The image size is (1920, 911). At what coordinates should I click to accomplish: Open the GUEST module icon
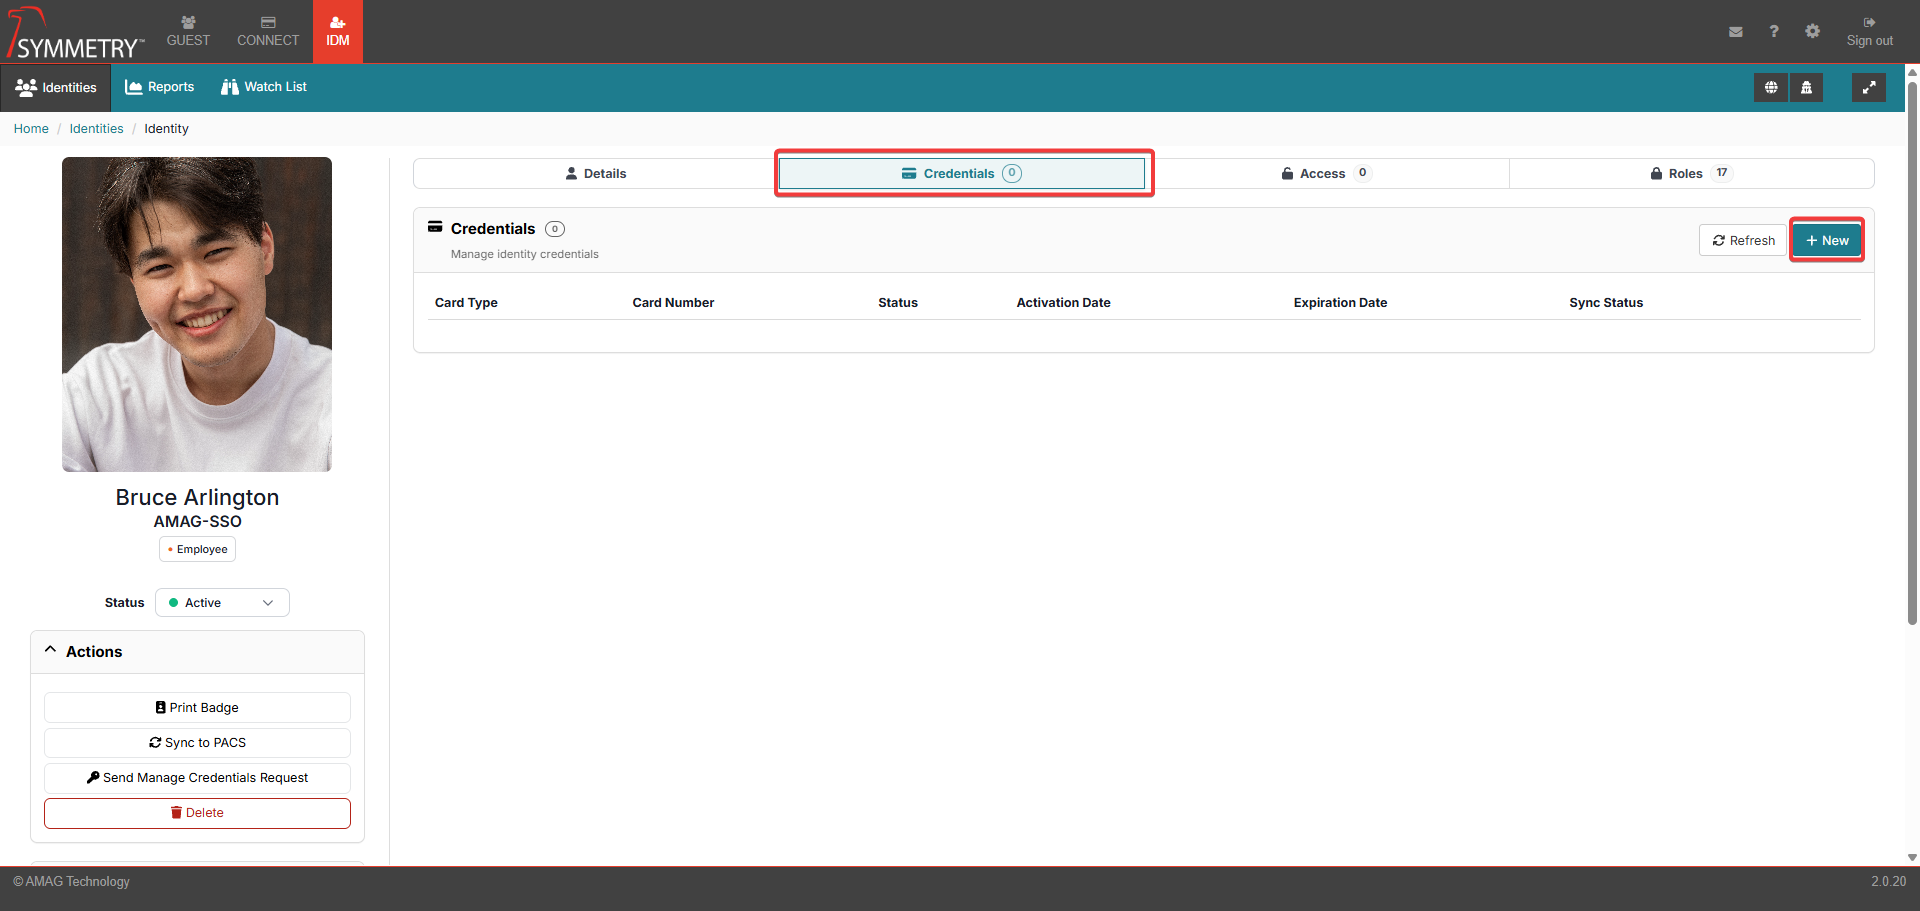[x=188, y=31]
